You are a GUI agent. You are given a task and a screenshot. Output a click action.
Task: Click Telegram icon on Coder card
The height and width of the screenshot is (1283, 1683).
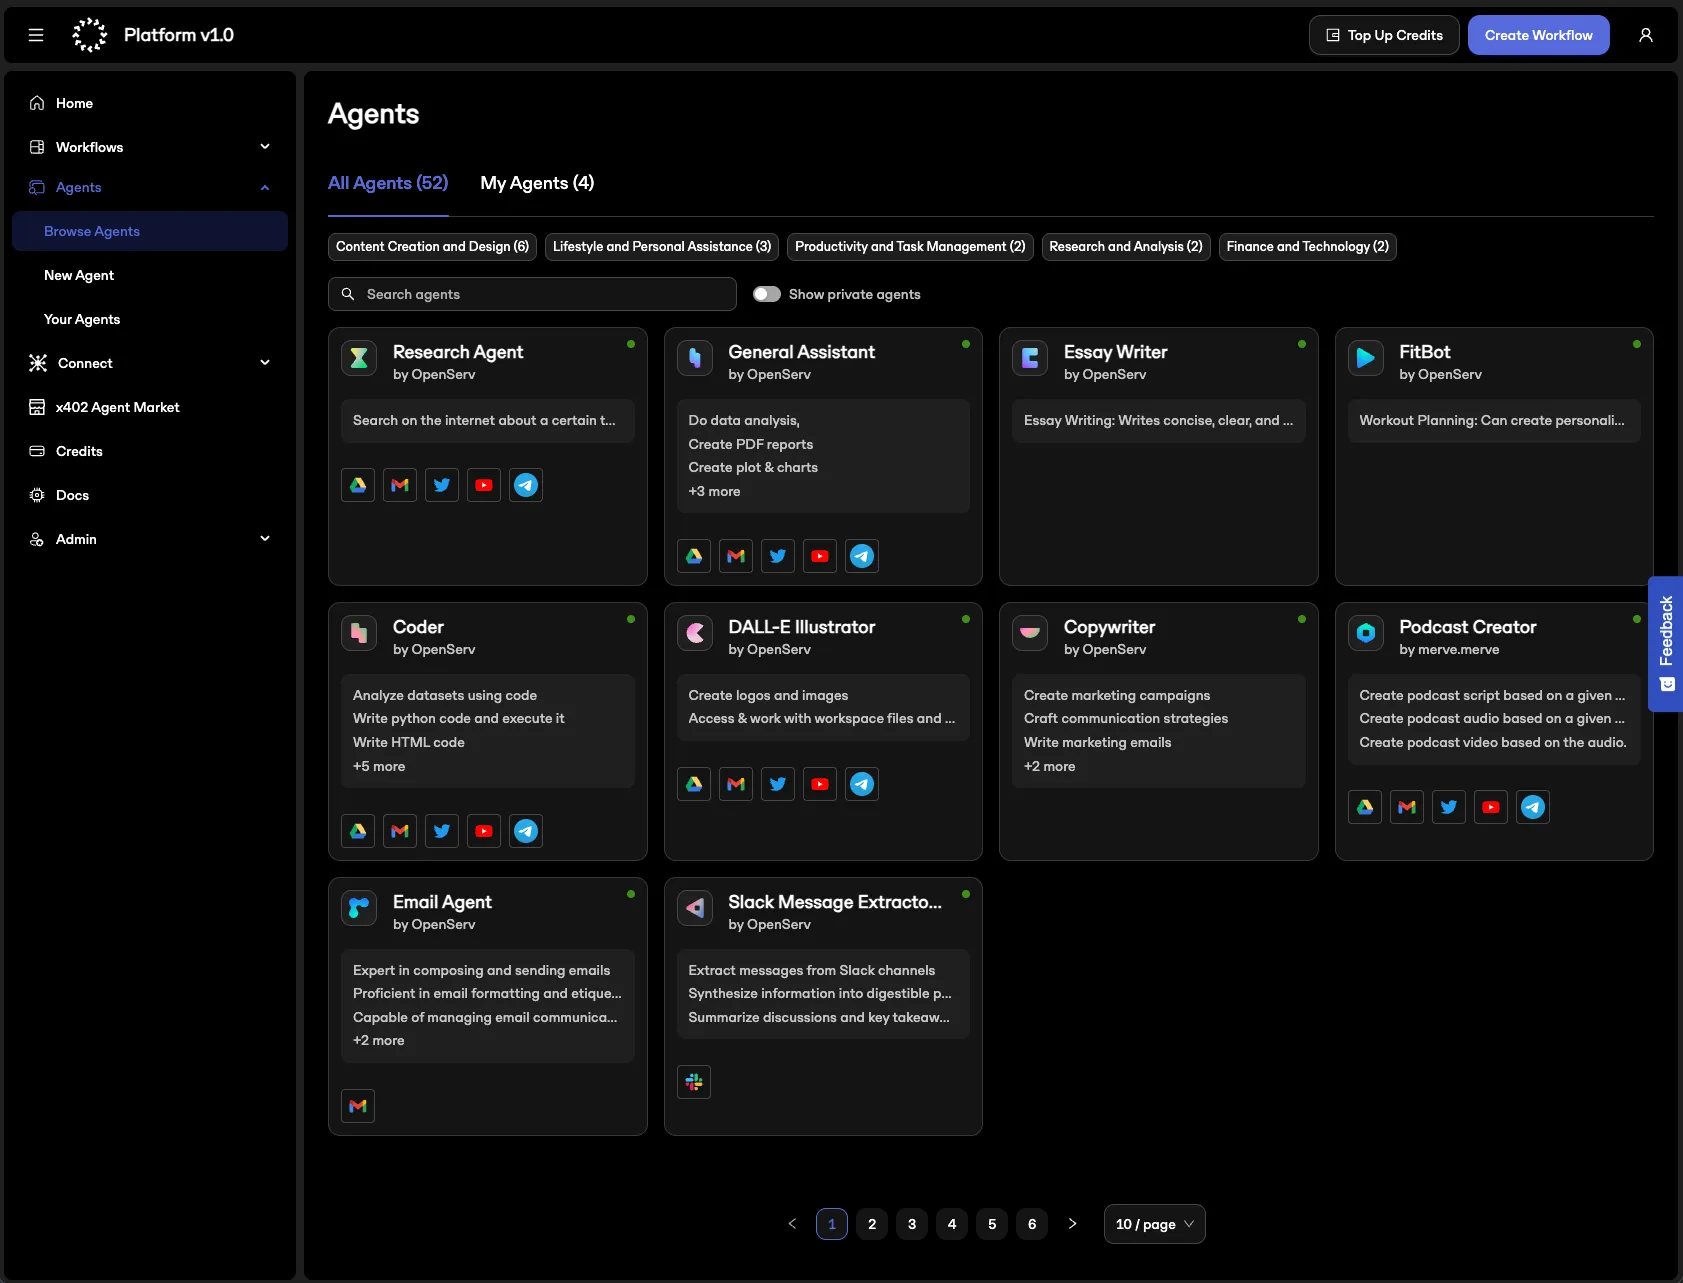pyautogui.click(x=526, y=831)
